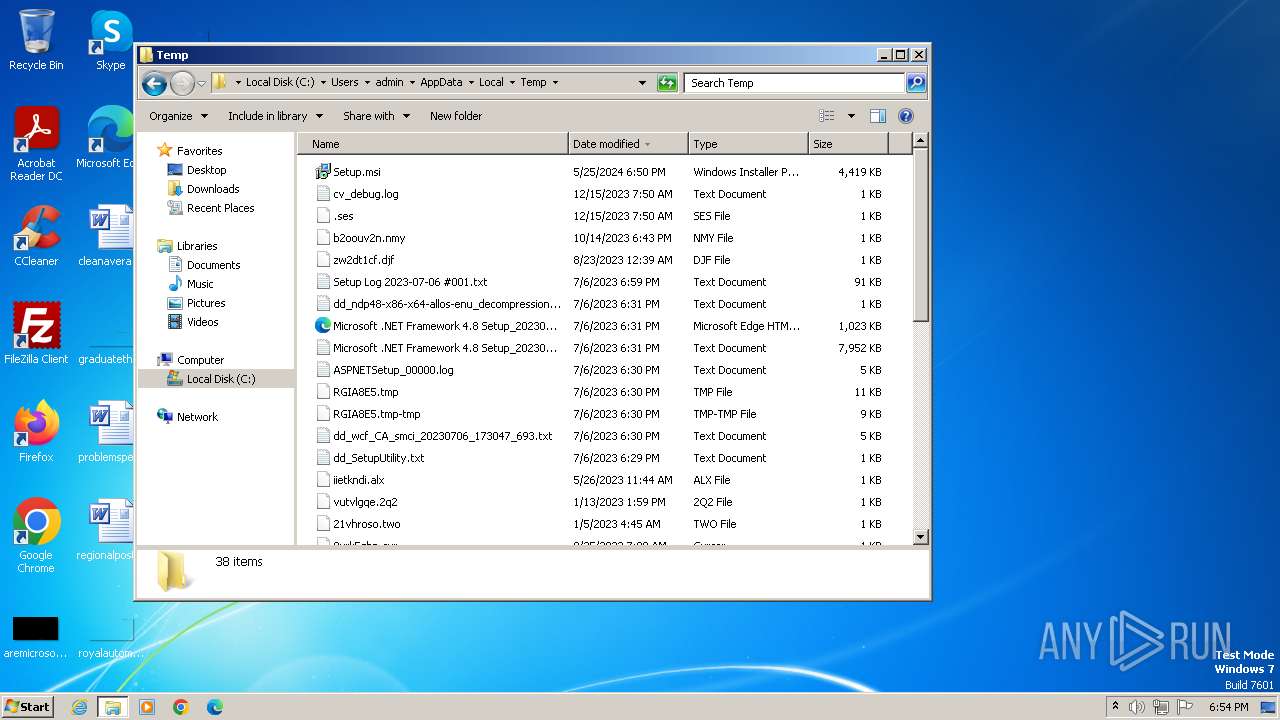
Task: Click the scroll down arrow in file list
Action: pos(921,537)
